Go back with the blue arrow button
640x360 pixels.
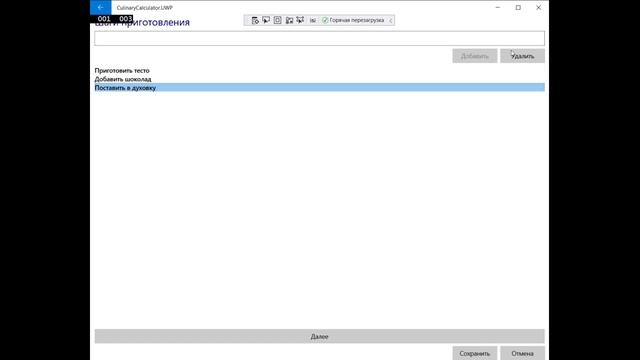[x=100, y=7]
